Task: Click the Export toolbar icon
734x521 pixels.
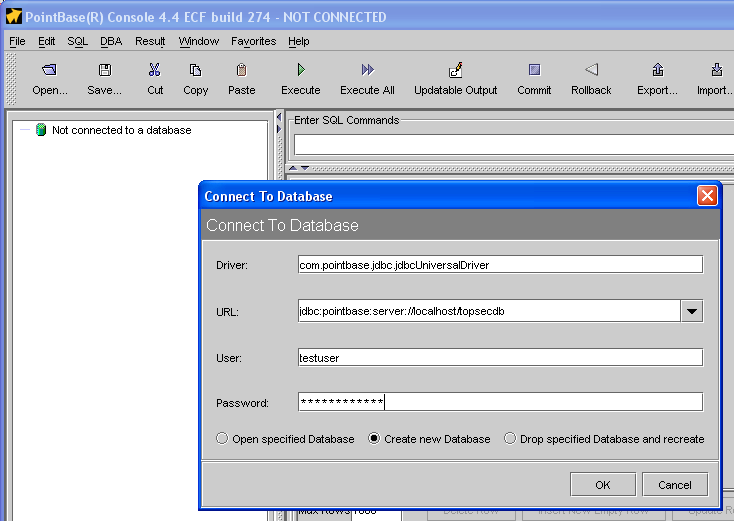Action: pos(658,70)
